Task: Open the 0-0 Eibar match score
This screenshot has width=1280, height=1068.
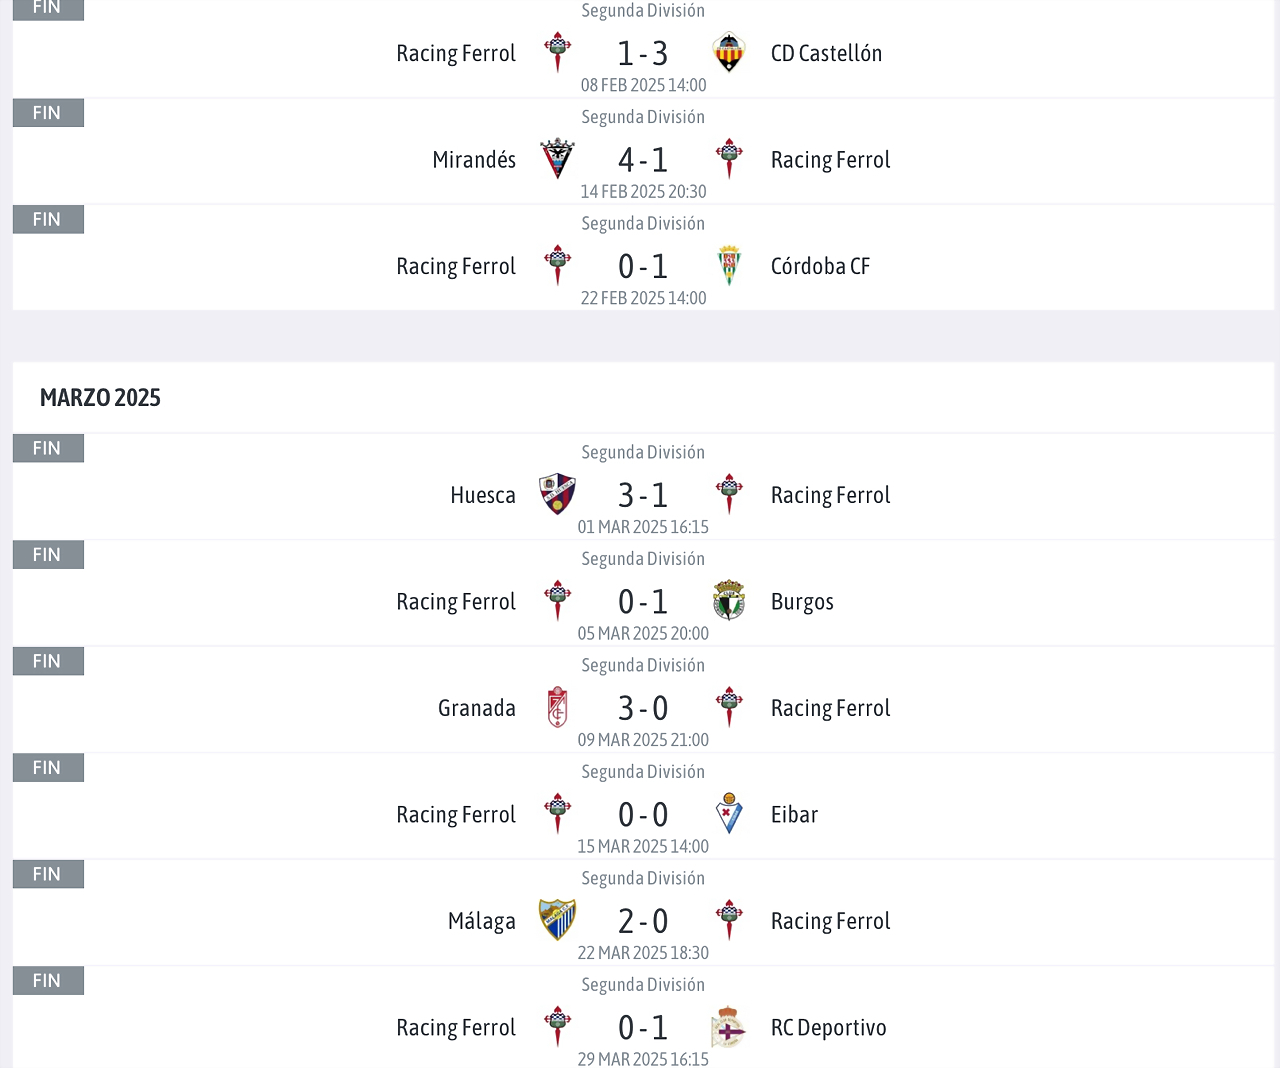Action: click(643, 815)
